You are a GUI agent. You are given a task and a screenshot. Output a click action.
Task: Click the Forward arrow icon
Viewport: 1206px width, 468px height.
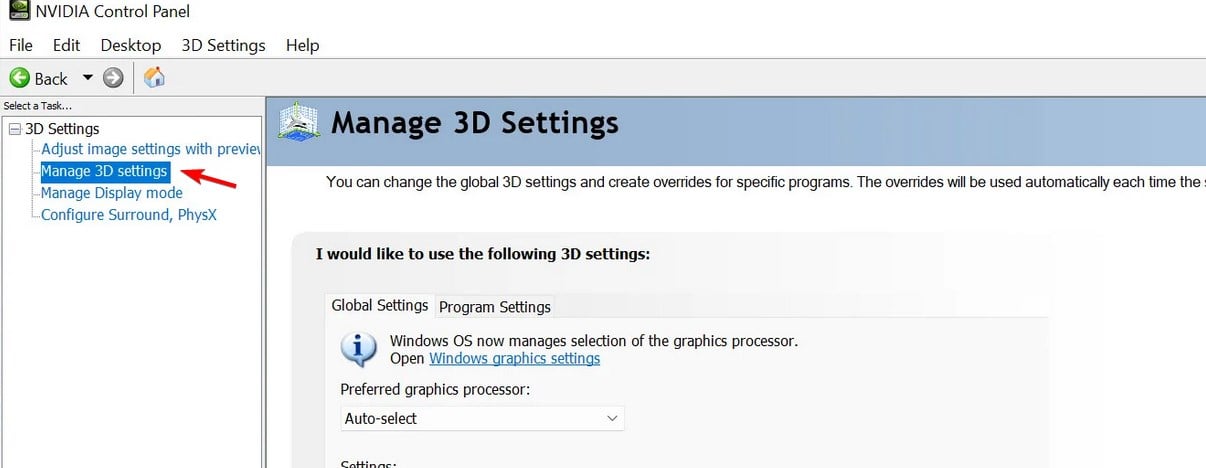113,78
